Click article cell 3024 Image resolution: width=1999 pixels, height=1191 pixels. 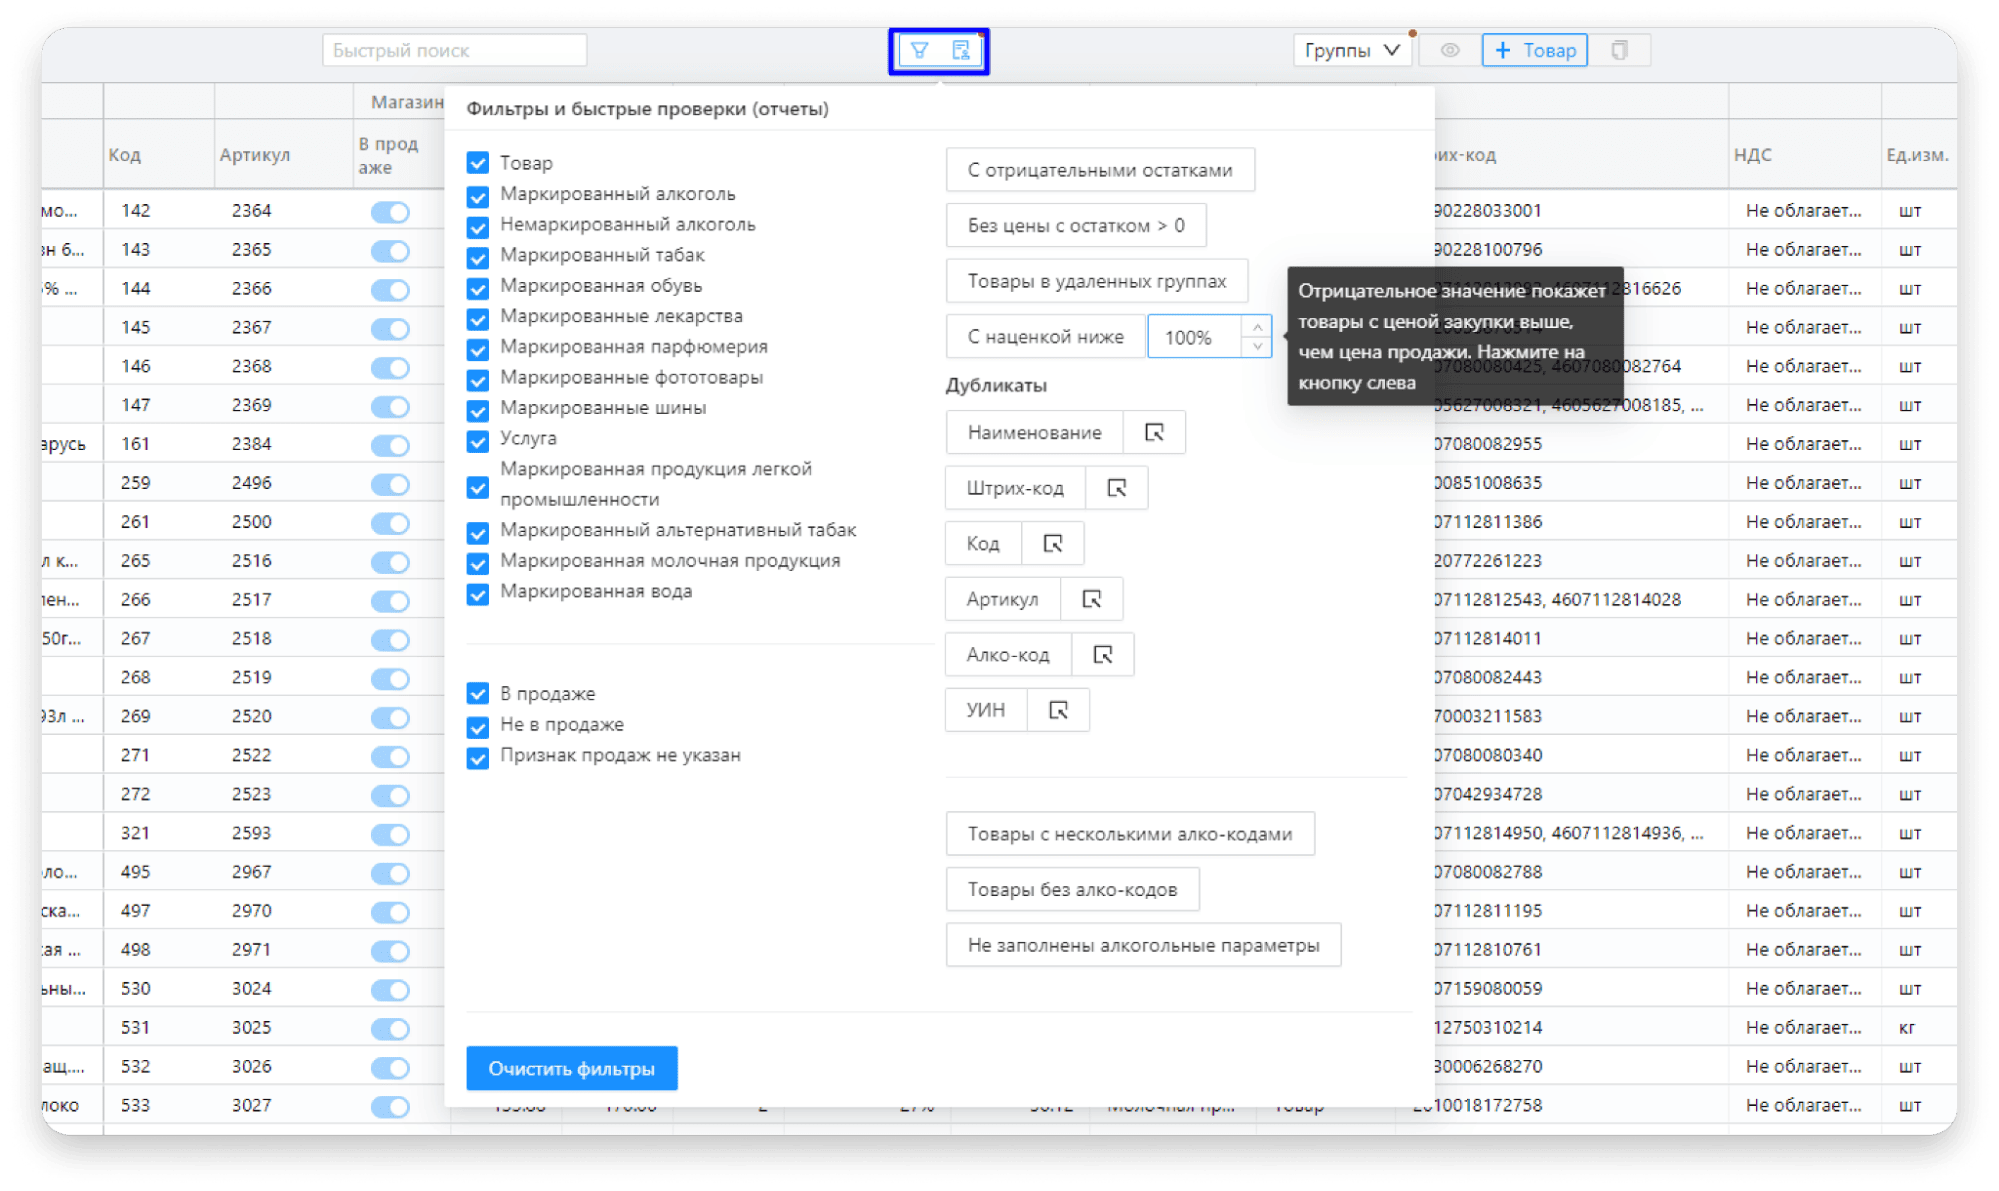pos(251,989)
